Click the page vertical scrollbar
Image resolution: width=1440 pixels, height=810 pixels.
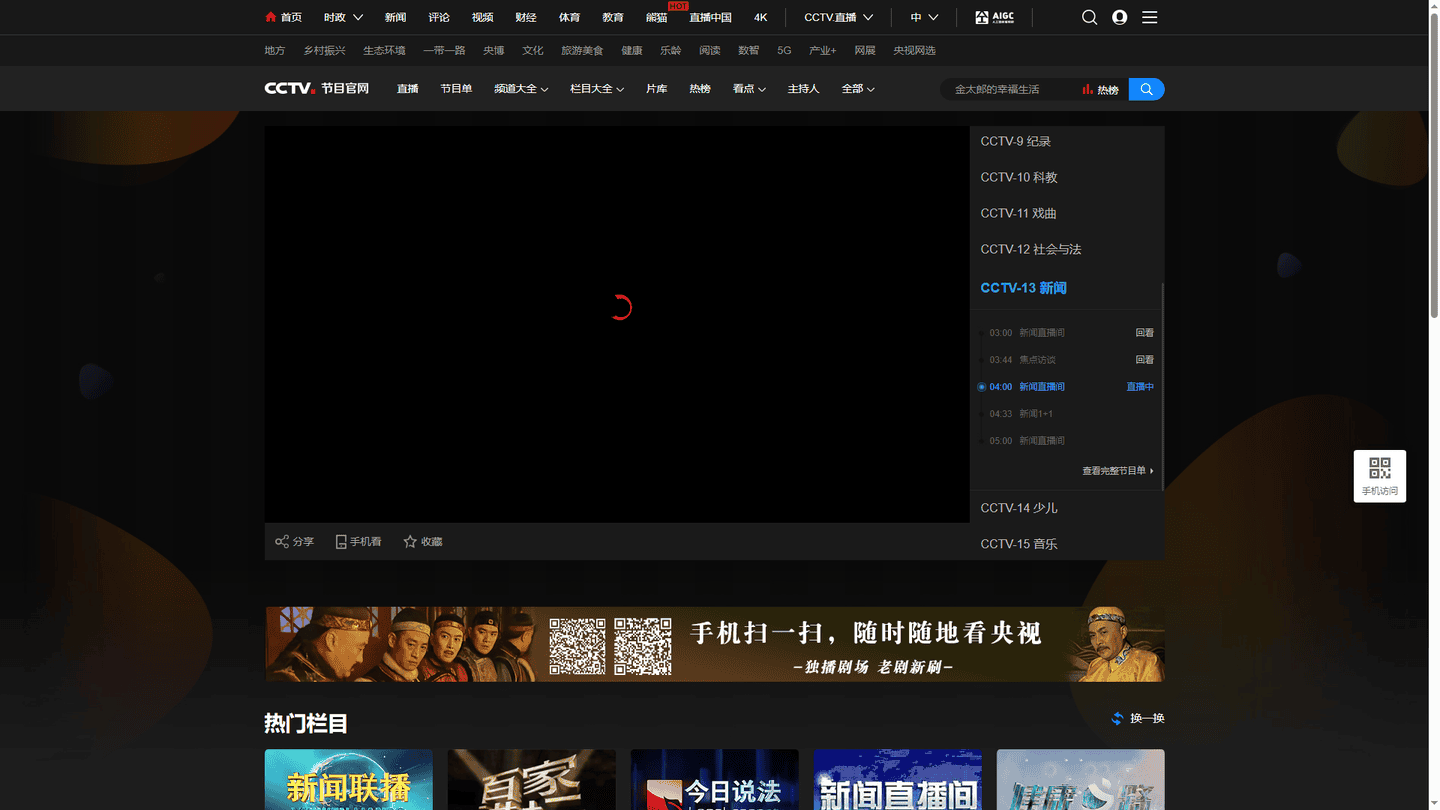[x=1434, y=165]
